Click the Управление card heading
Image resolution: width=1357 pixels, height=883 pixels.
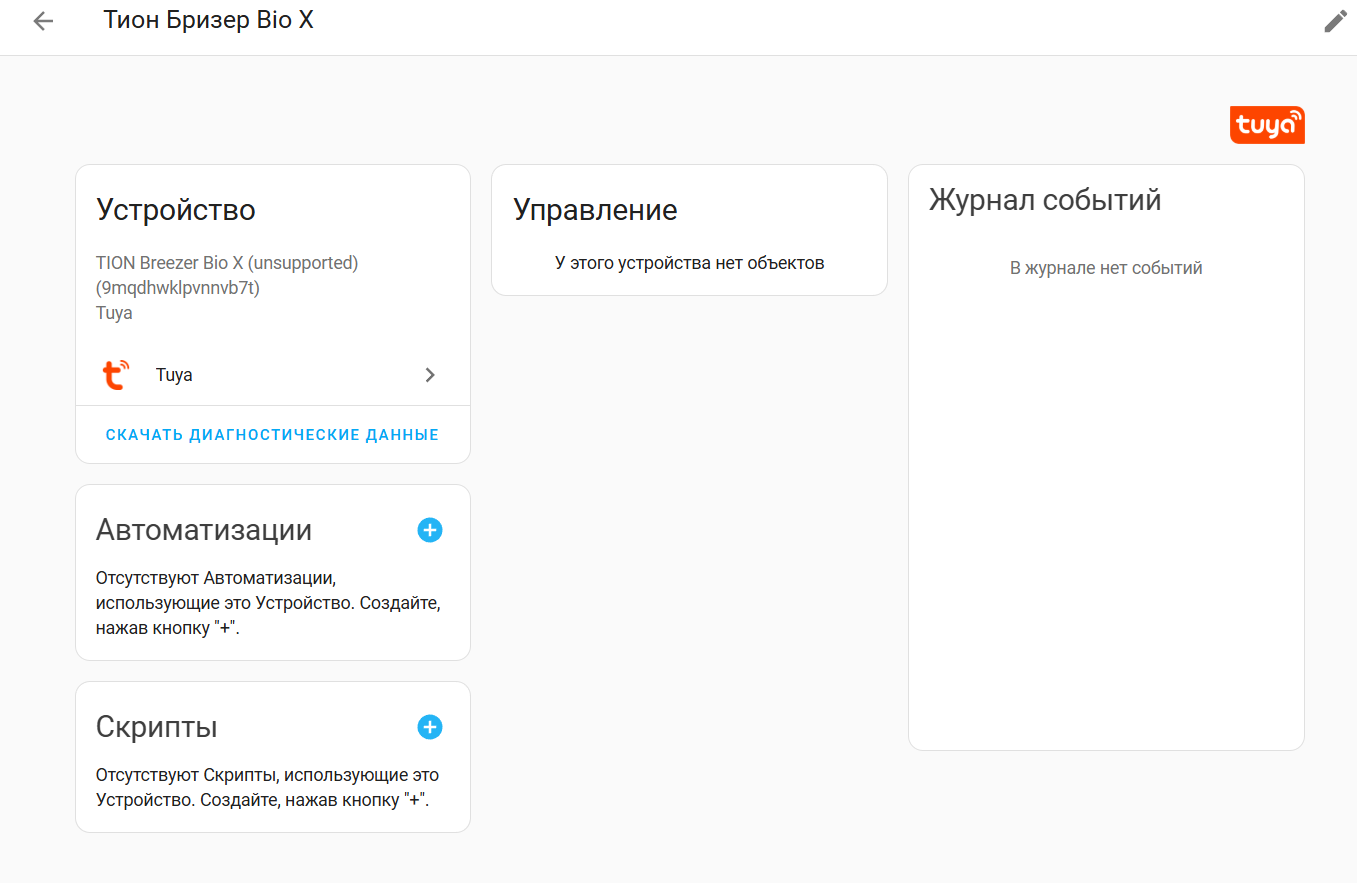pos(595,210)
